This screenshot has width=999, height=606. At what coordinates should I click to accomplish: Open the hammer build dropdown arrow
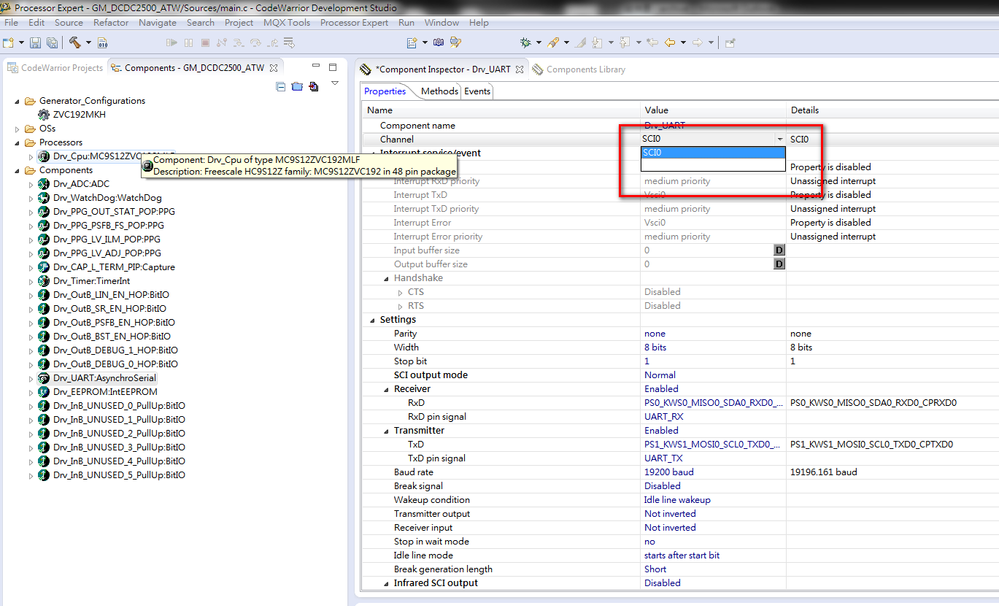[88, 43]
